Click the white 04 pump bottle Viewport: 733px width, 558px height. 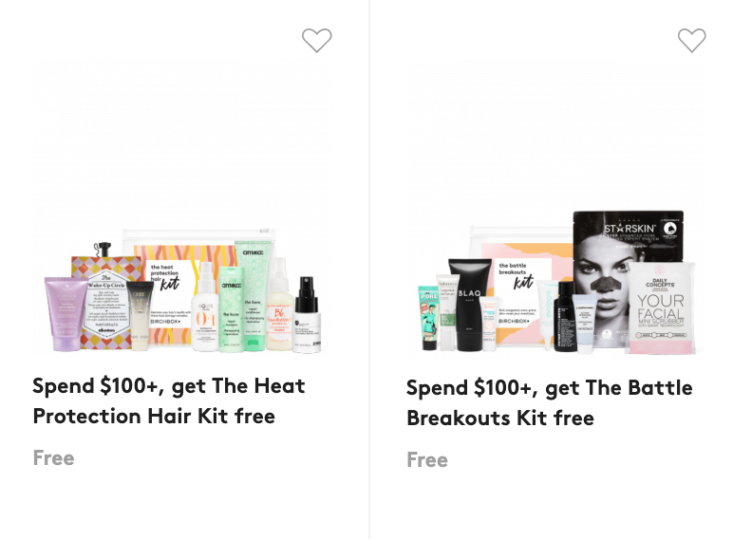(205, 307)
